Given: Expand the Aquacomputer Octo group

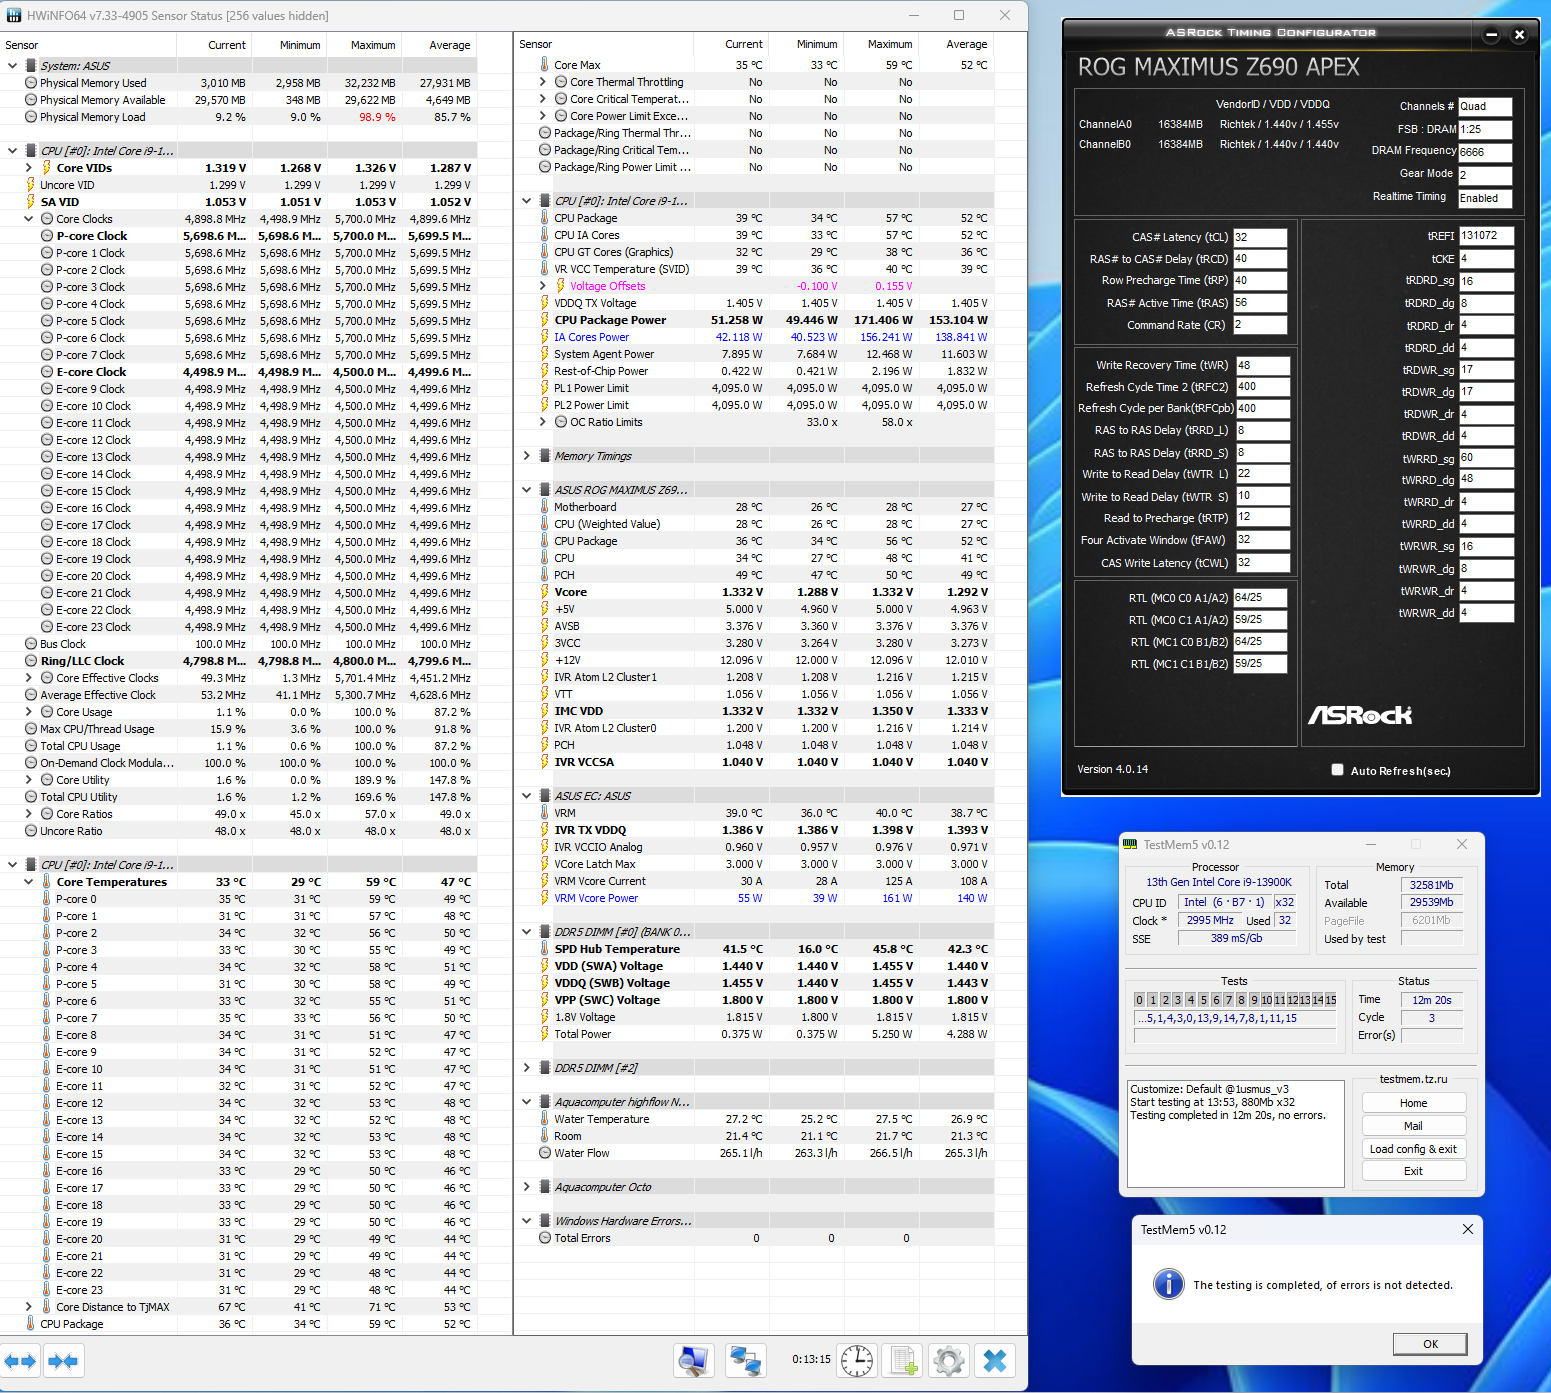Looking at the screenshot, I should 527,1187.
